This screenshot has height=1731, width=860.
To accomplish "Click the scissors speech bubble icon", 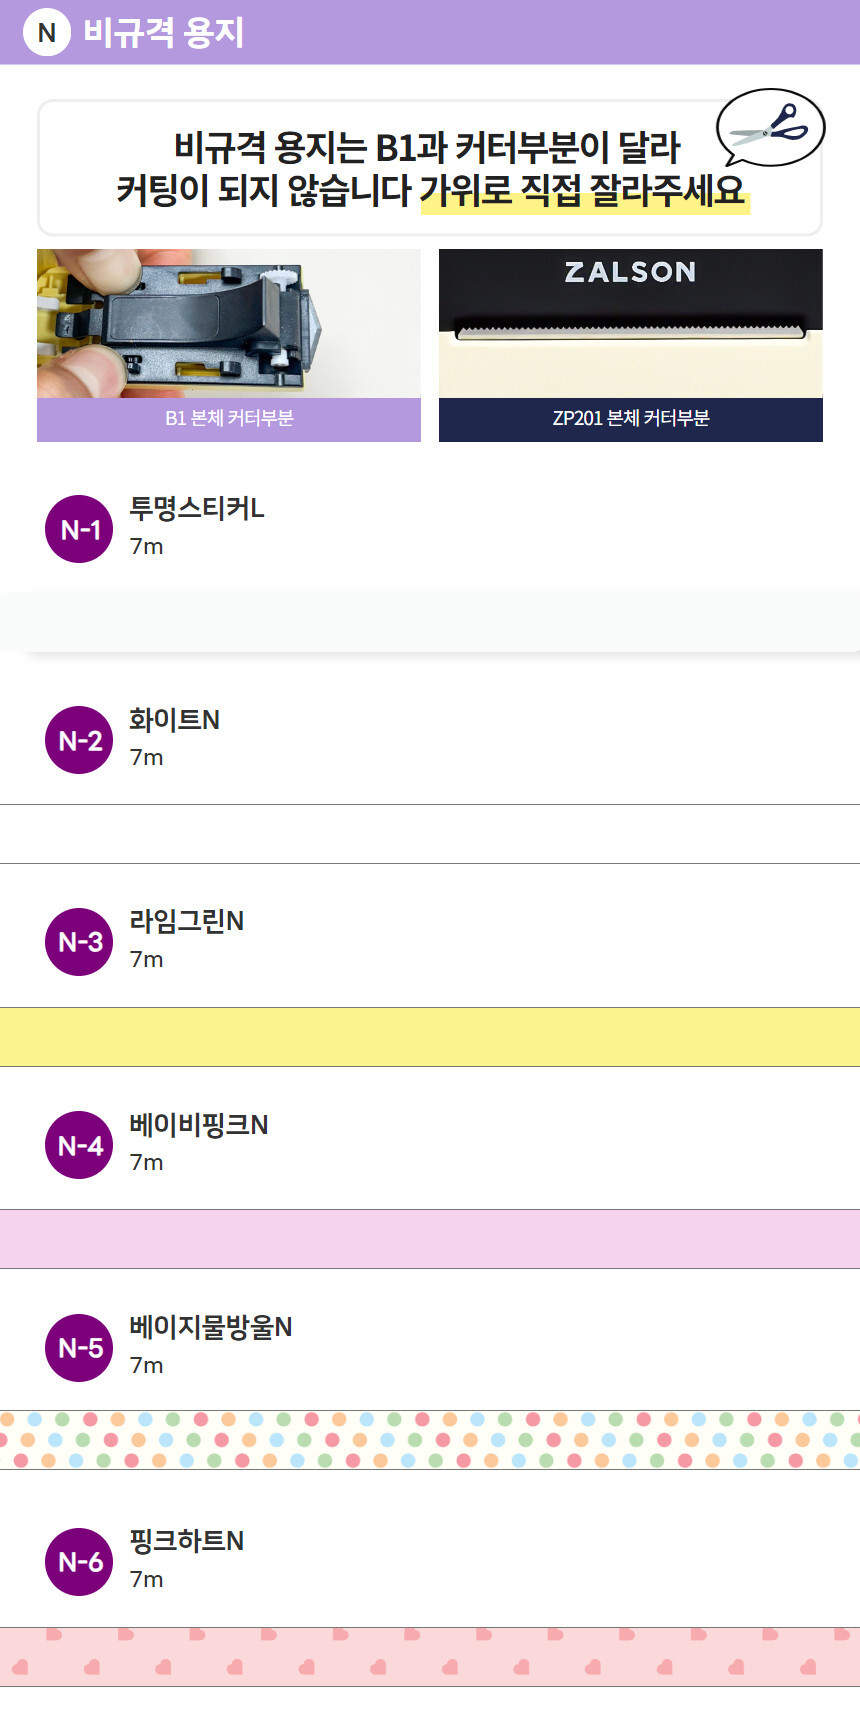I will coord(770,128).
